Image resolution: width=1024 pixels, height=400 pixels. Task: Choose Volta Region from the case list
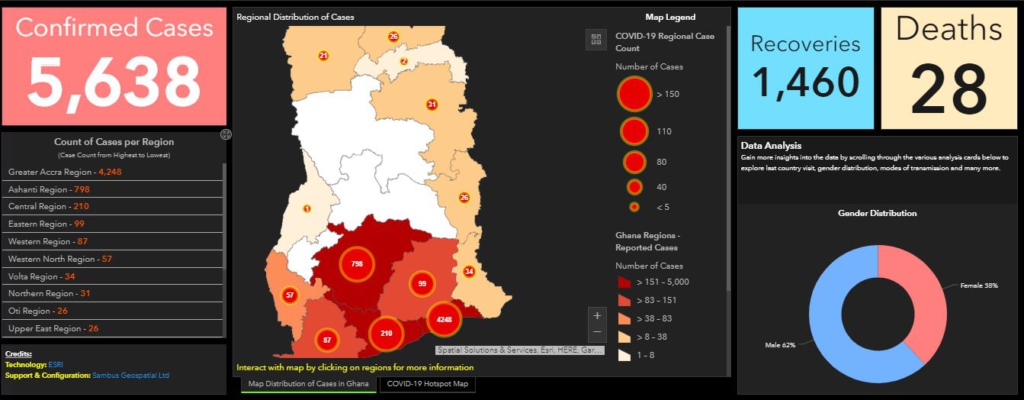coord(42,276)
